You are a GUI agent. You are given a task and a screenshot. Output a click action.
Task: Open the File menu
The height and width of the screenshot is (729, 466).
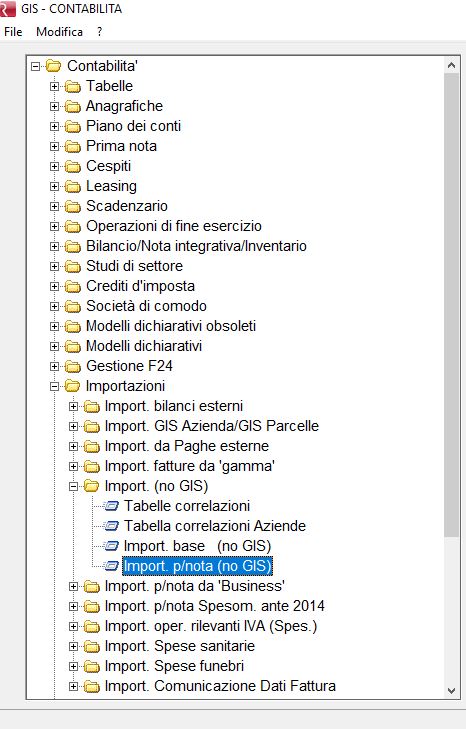pyautogui.click(x=13, y=32)
